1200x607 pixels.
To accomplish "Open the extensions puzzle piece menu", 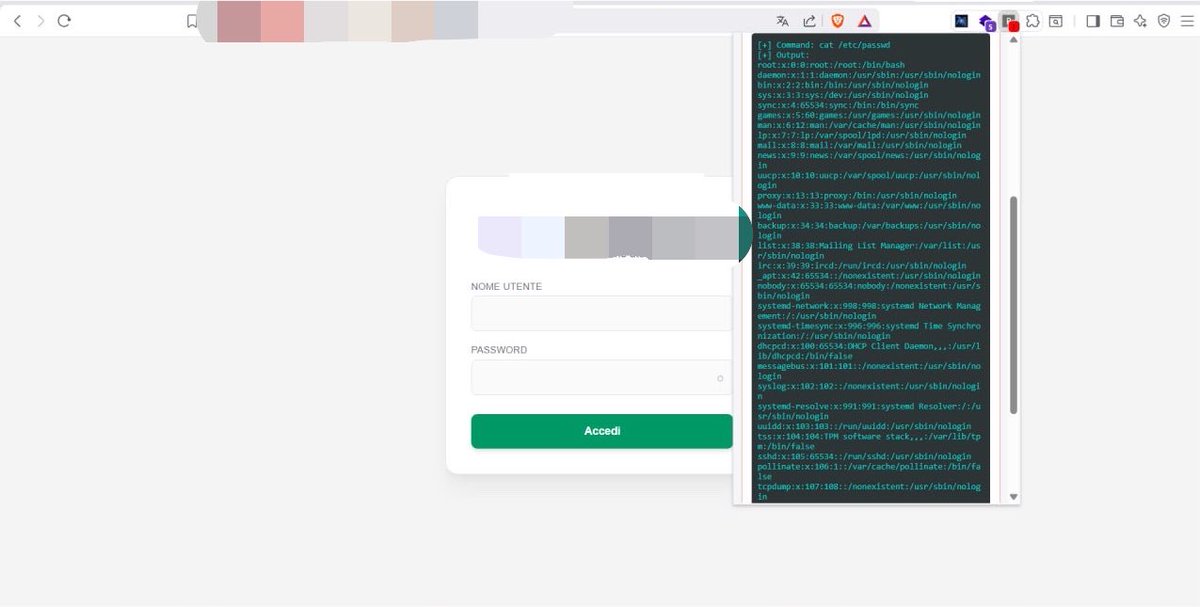I will (x=1033, y=20).
